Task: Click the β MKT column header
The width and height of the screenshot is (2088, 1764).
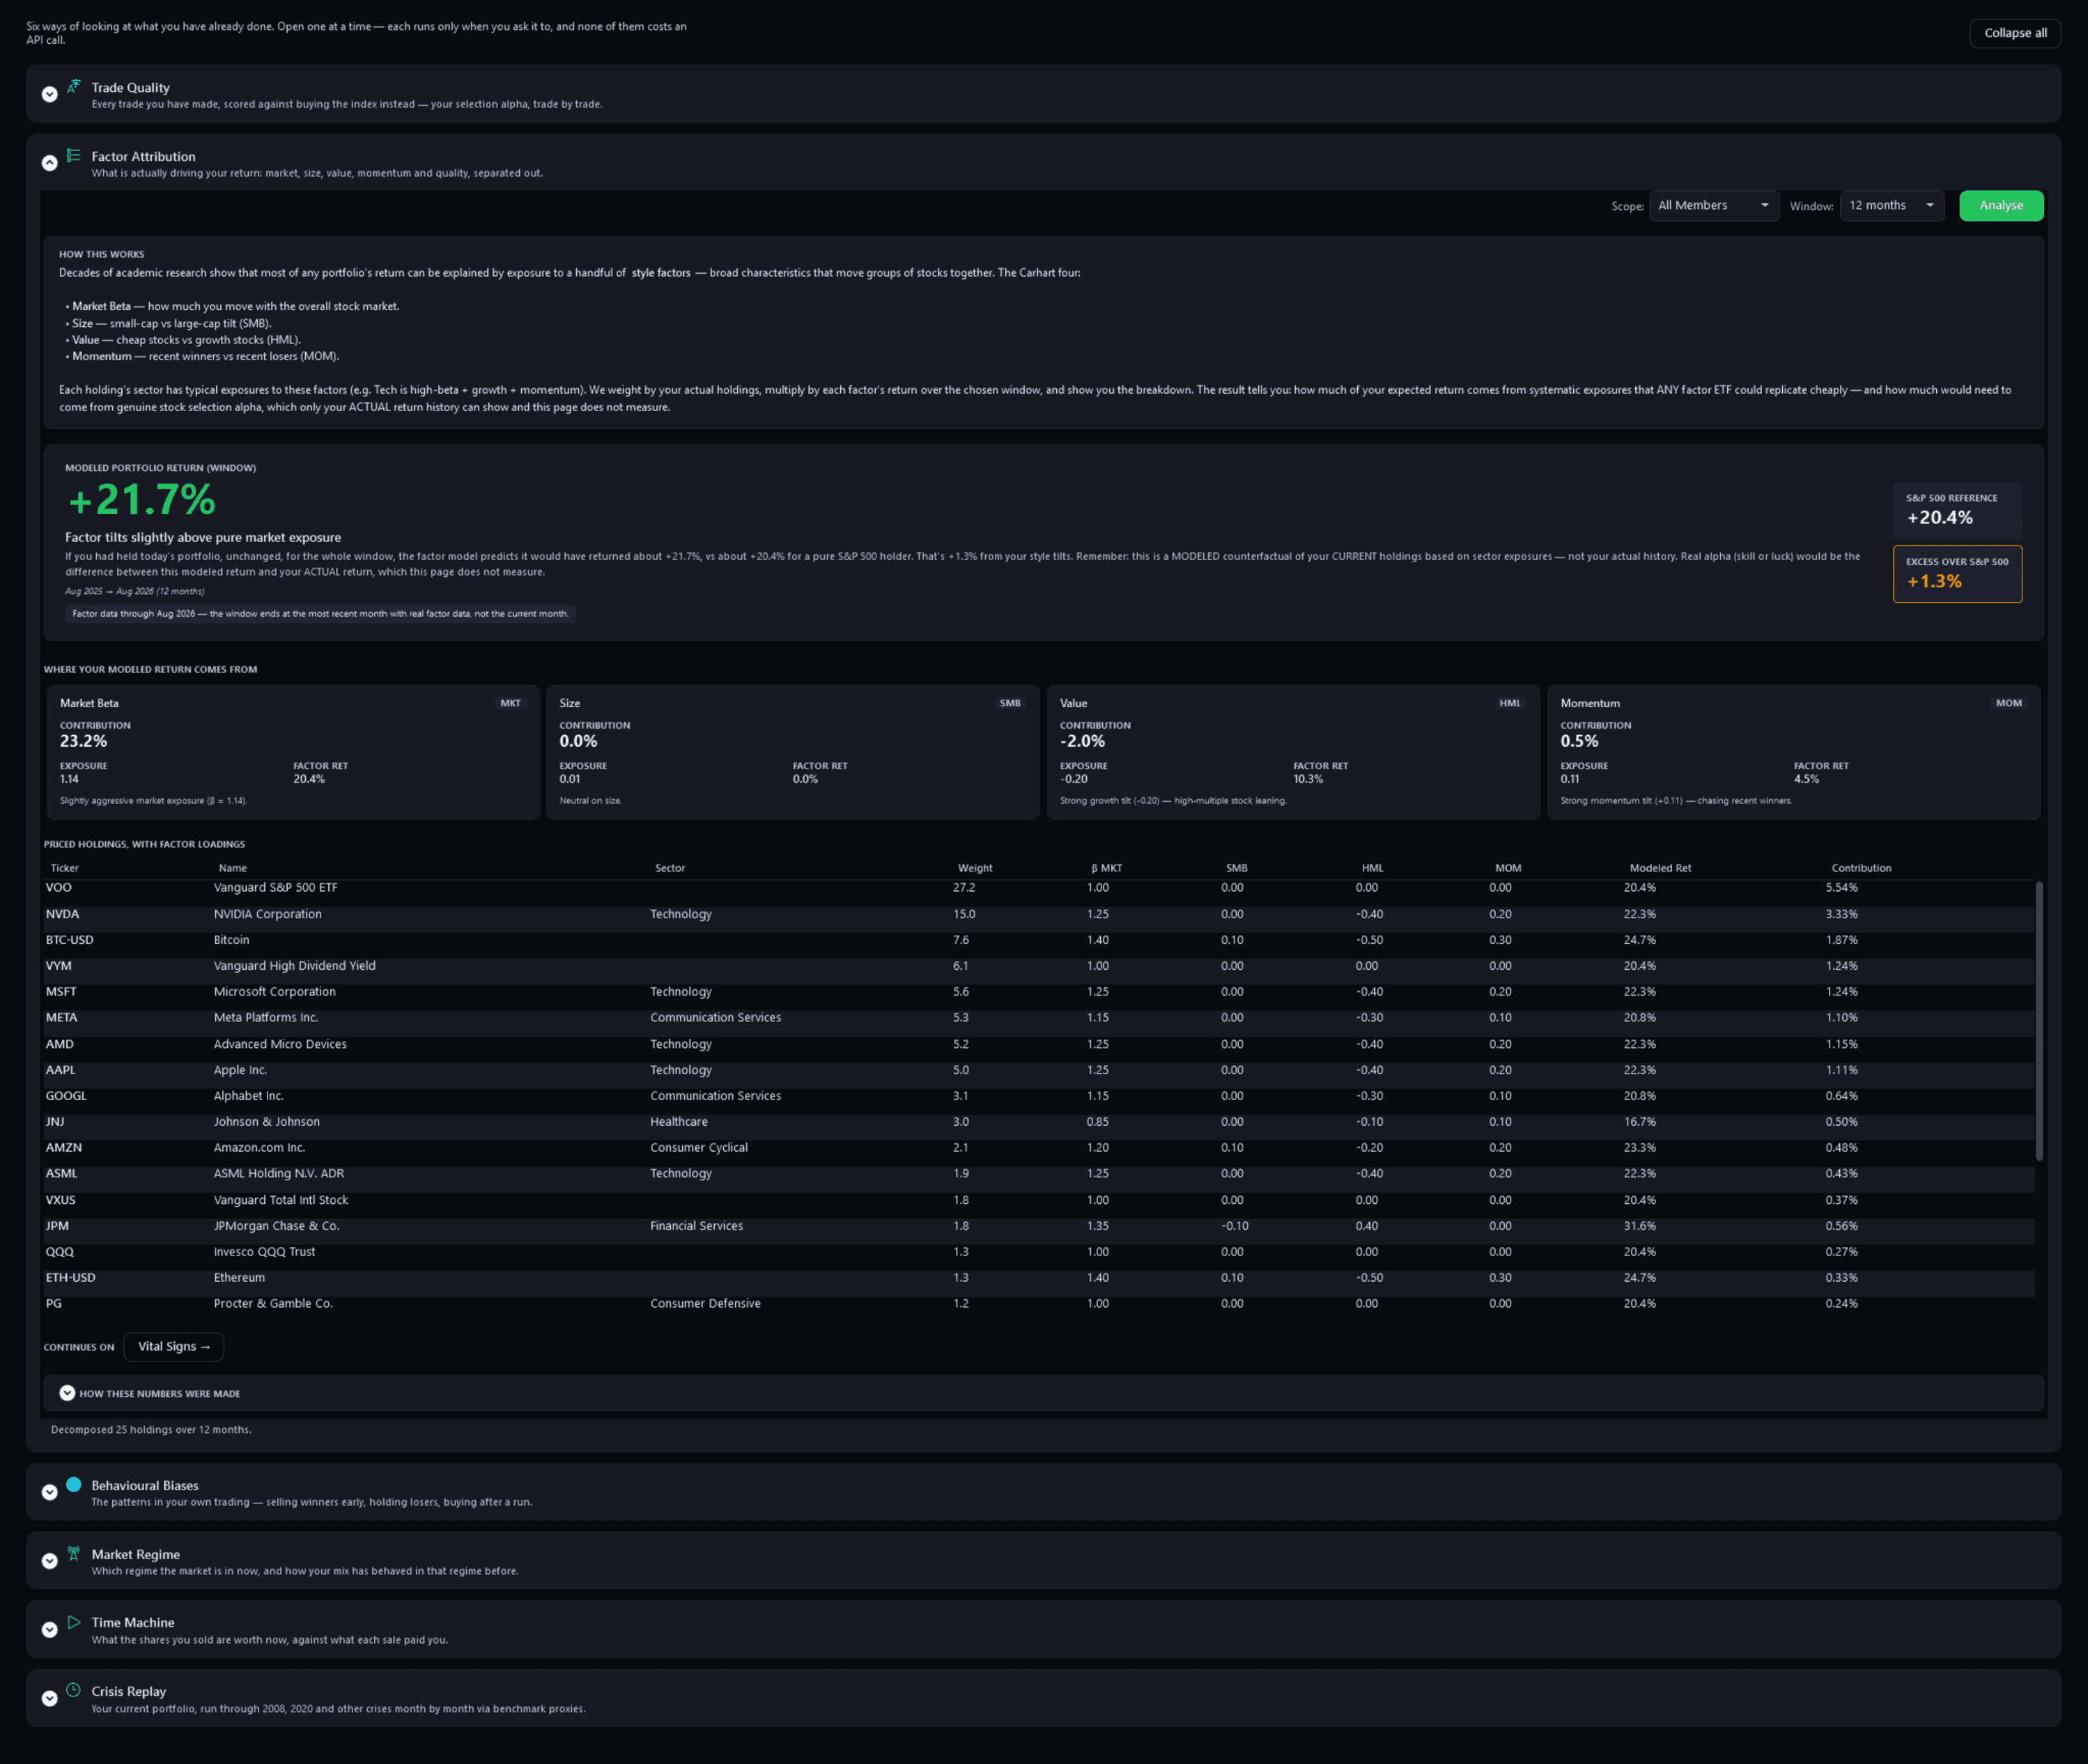Action: click(x=1106, y=868)
